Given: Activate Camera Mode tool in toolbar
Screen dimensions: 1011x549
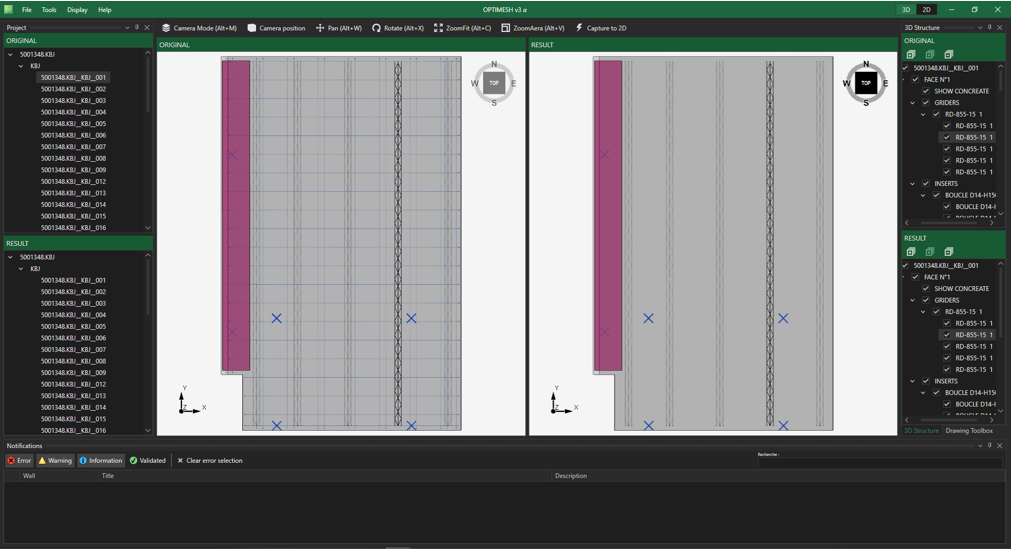Looking at the screenshot, I should pos(199,28).
